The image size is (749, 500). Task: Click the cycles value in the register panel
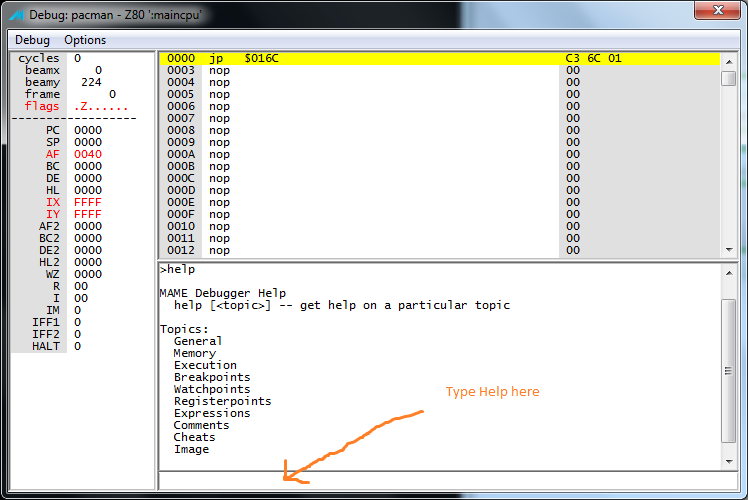tap(77, 58)
